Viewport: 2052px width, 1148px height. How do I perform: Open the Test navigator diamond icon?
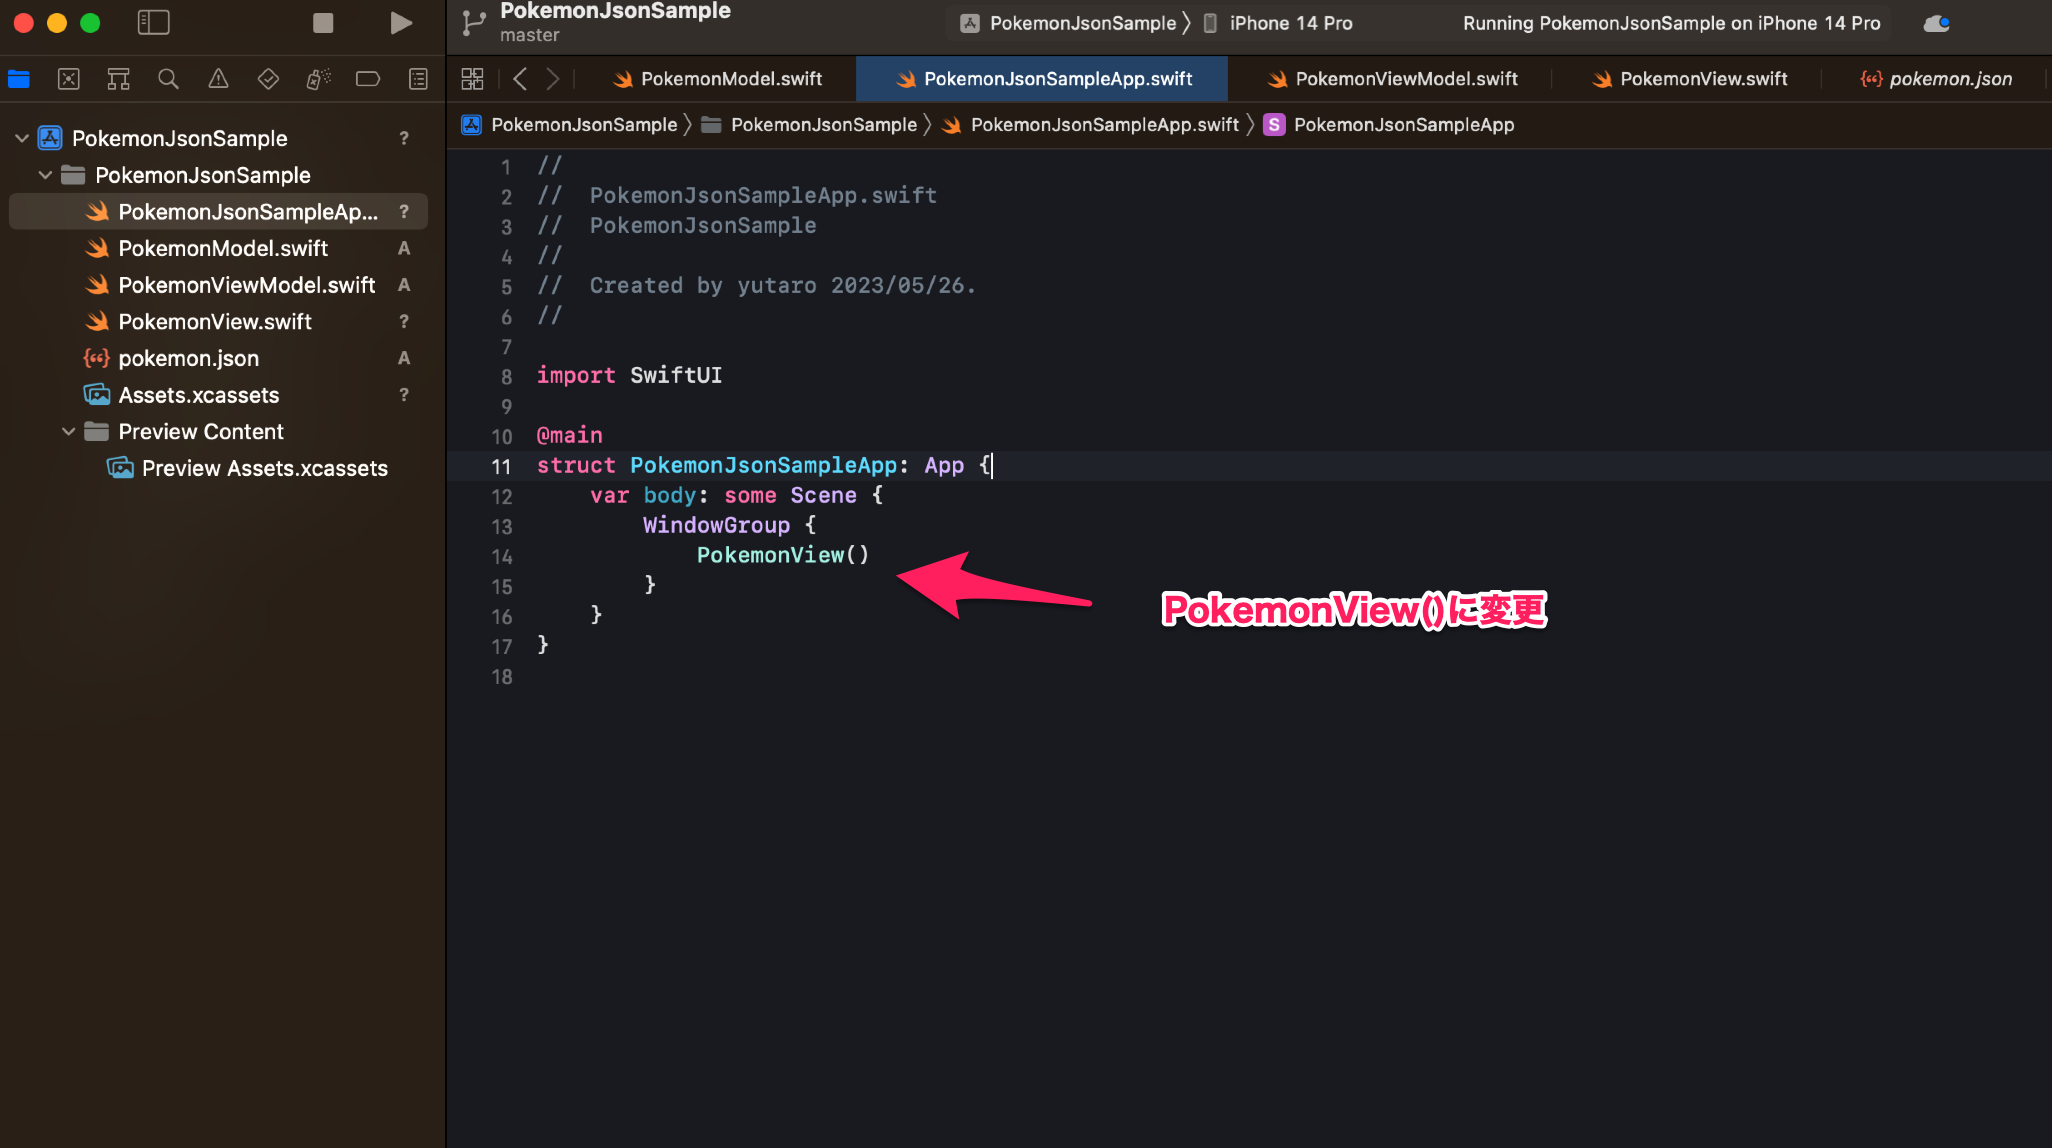pos(268,79)
